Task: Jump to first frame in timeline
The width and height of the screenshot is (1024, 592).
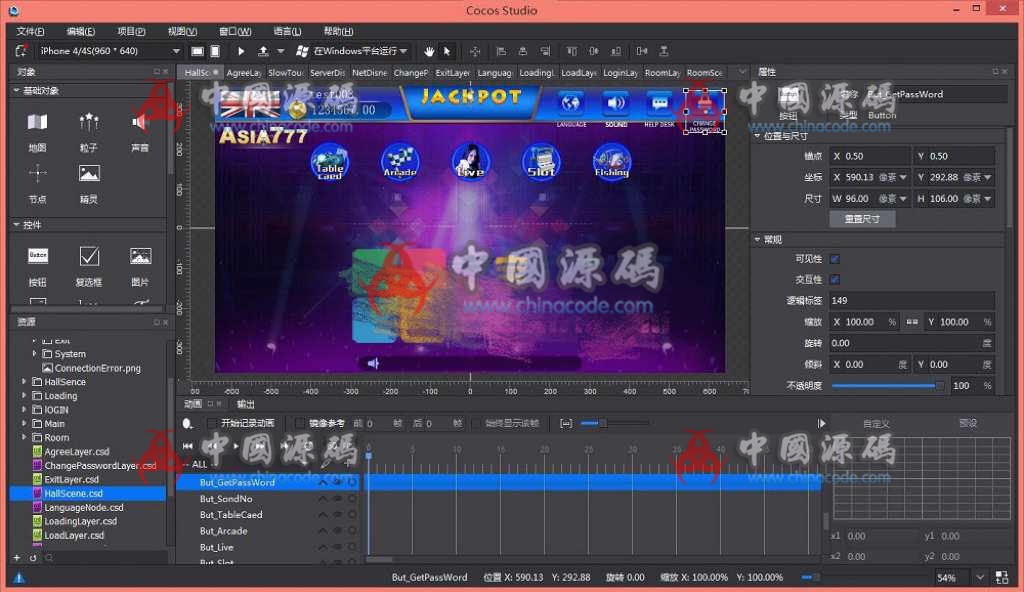Action: pyautogui.click(x=187, y=446)
